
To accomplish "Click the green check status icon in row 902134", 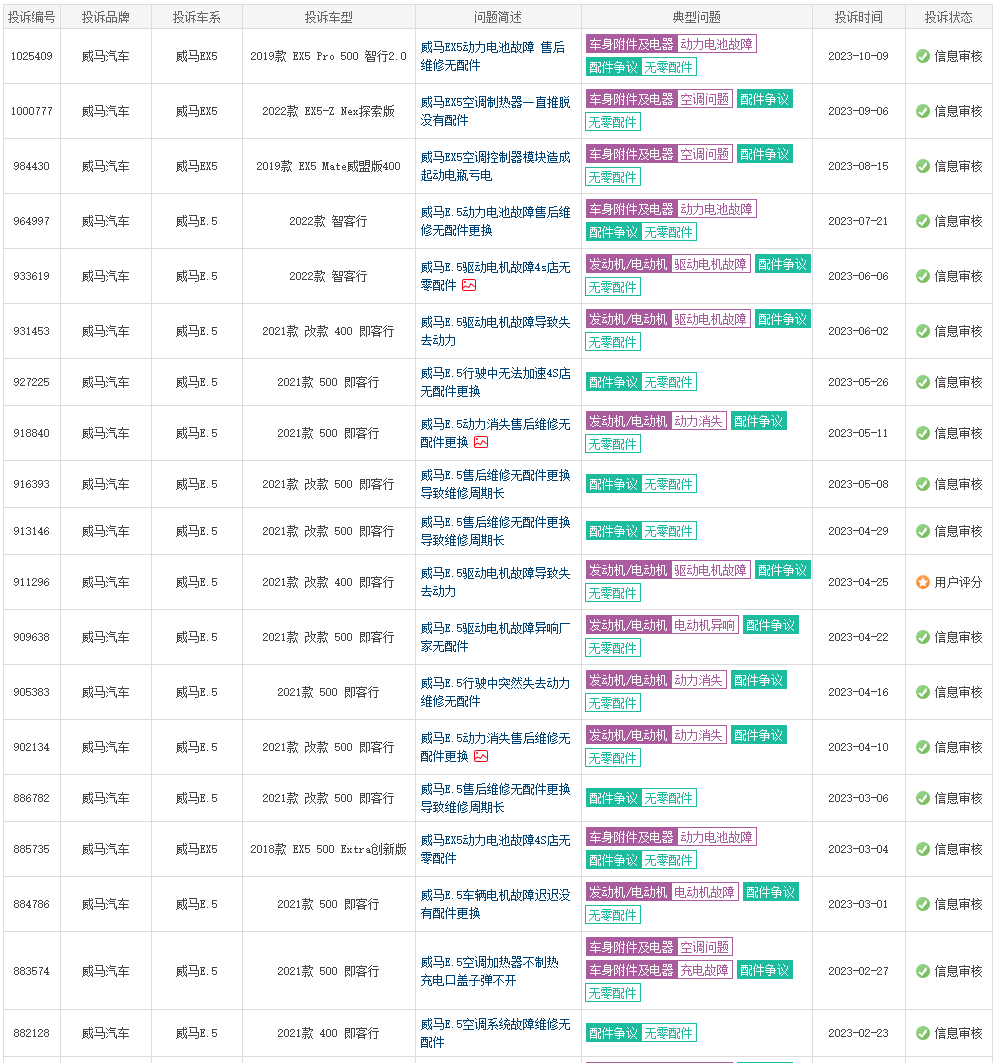I will [x=923, y=747].
